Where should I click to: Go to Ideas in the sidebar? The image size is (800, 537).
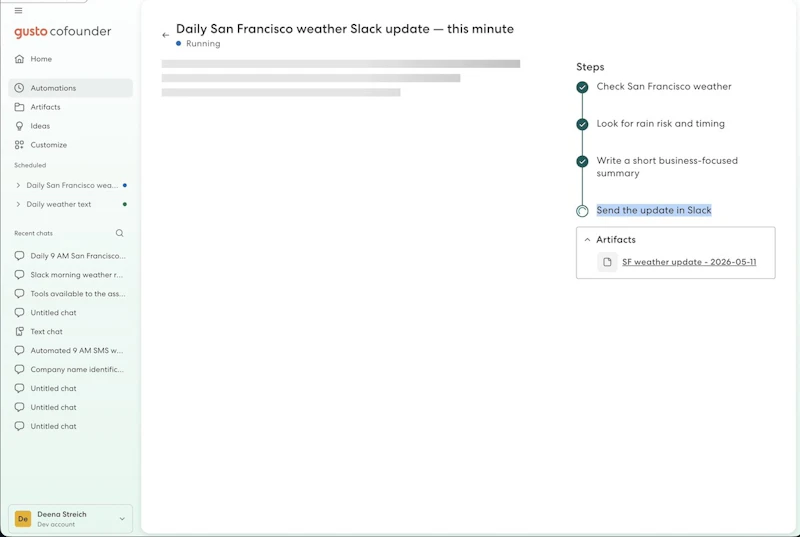(x=70, y=126)
